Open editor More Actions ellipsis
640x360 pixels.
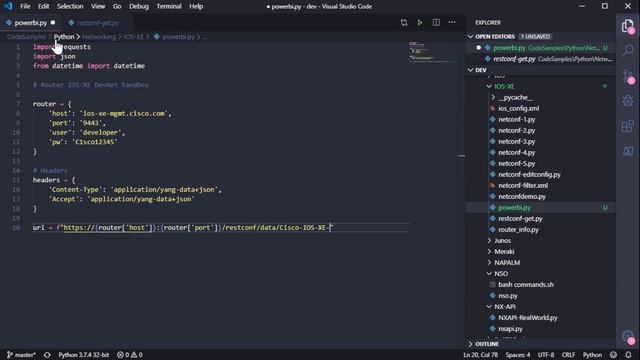click(452, 22)
